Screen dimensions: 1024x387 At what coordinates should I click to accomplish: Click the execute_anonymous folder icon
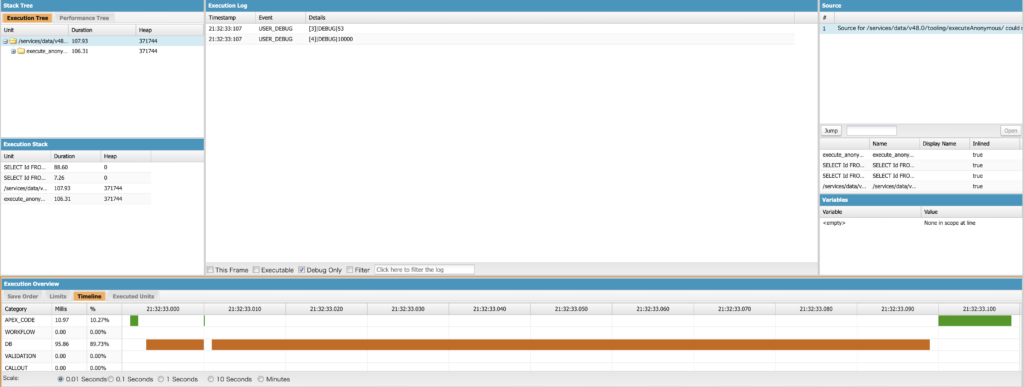(x=21, y=51)
